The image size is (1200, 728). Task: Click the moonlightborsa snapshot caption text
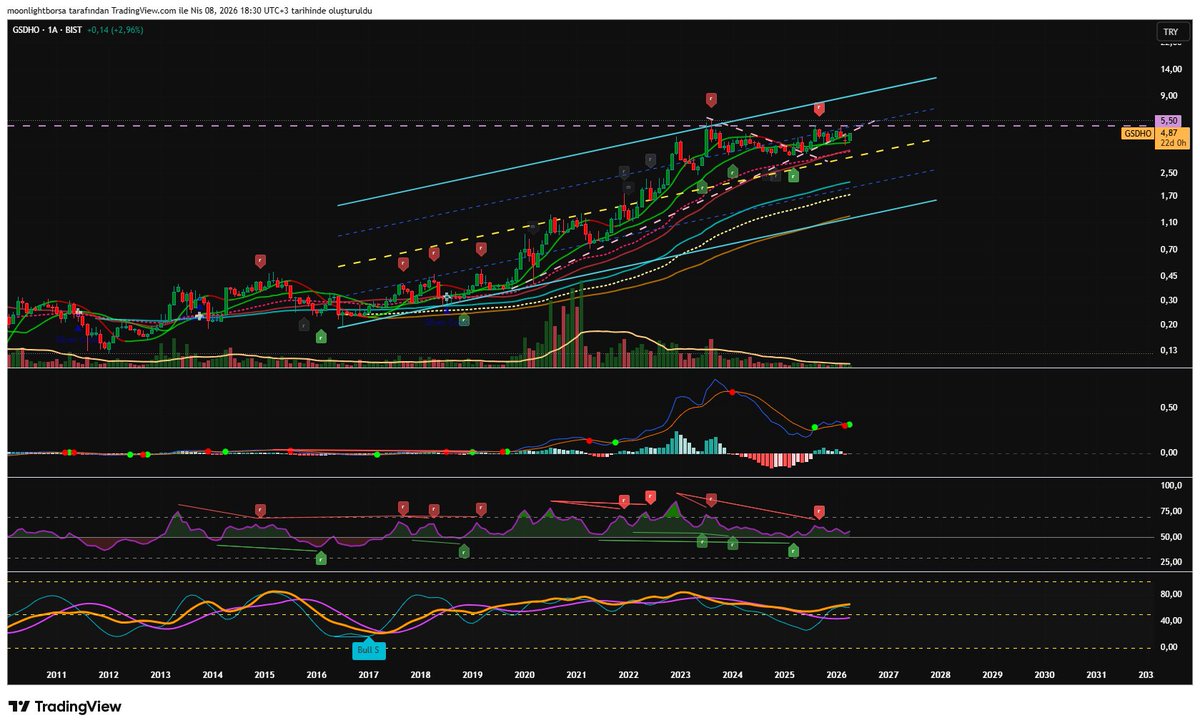point(190,9)
